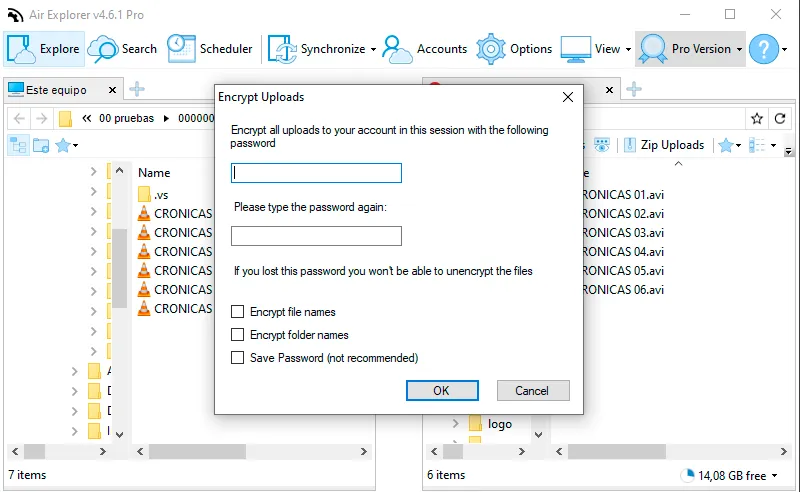Expand the logo folder in right tree
The width and height of the screenshot is (800, 492).
[456, 423]
